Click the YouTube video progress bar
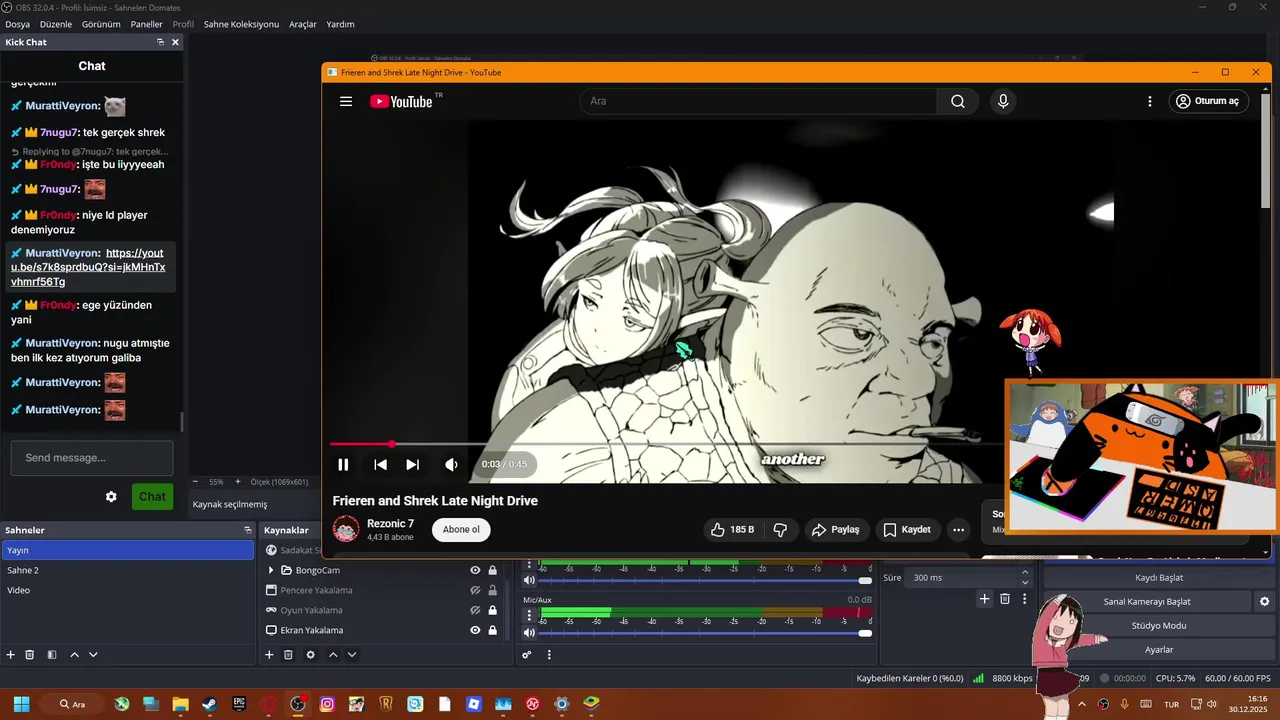Image resolution: width=1280 pixels, height=720 pixels. (x=665, y=444)
